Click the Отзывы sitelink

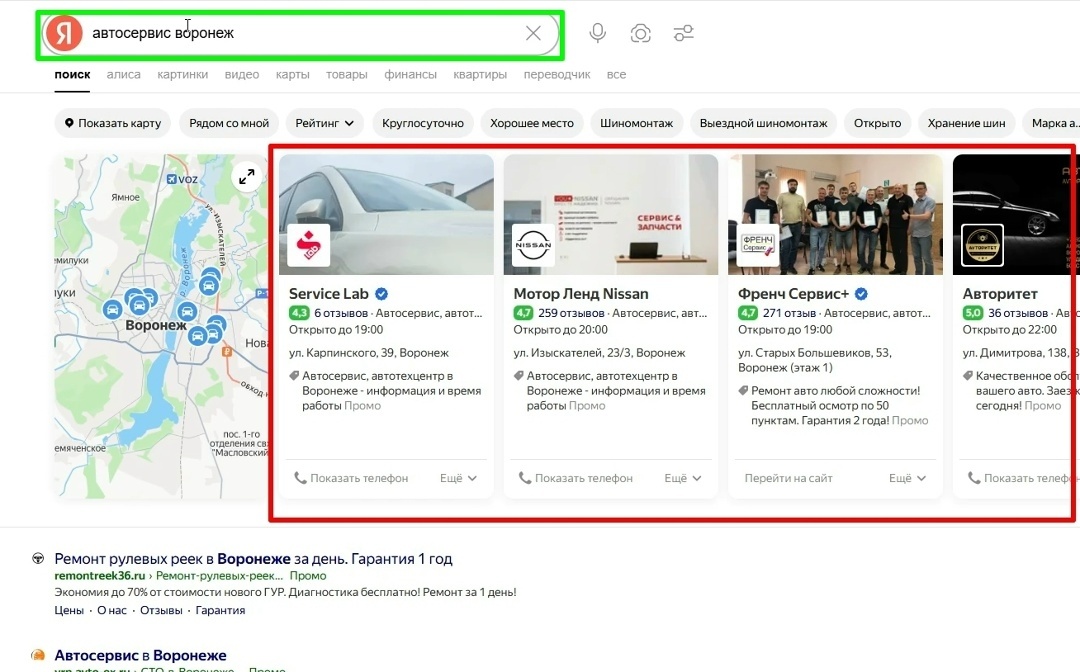(x=161, y=610)
